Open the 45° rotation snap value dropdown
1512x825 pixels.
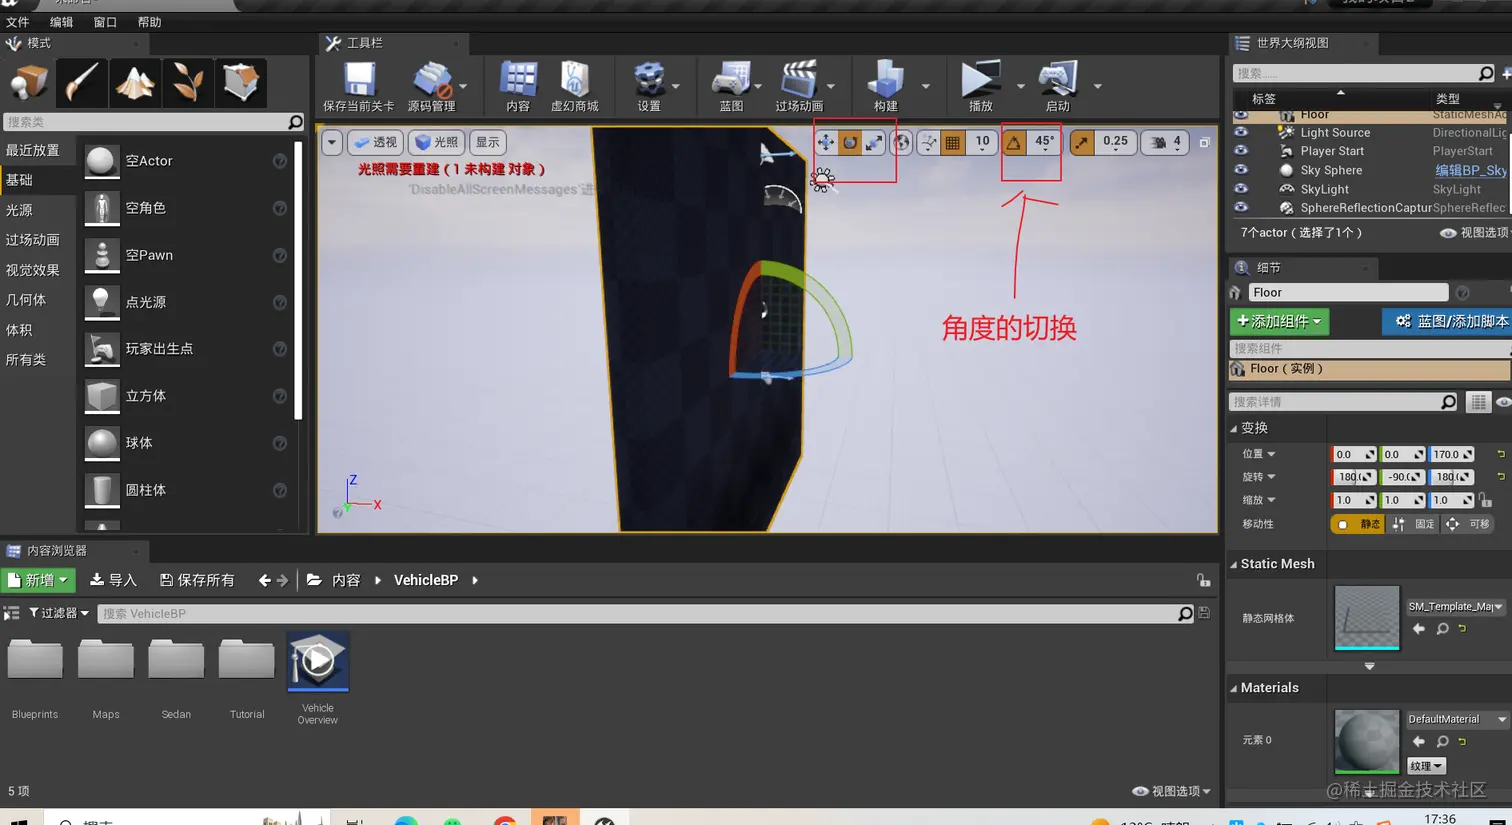point(1044,143)
